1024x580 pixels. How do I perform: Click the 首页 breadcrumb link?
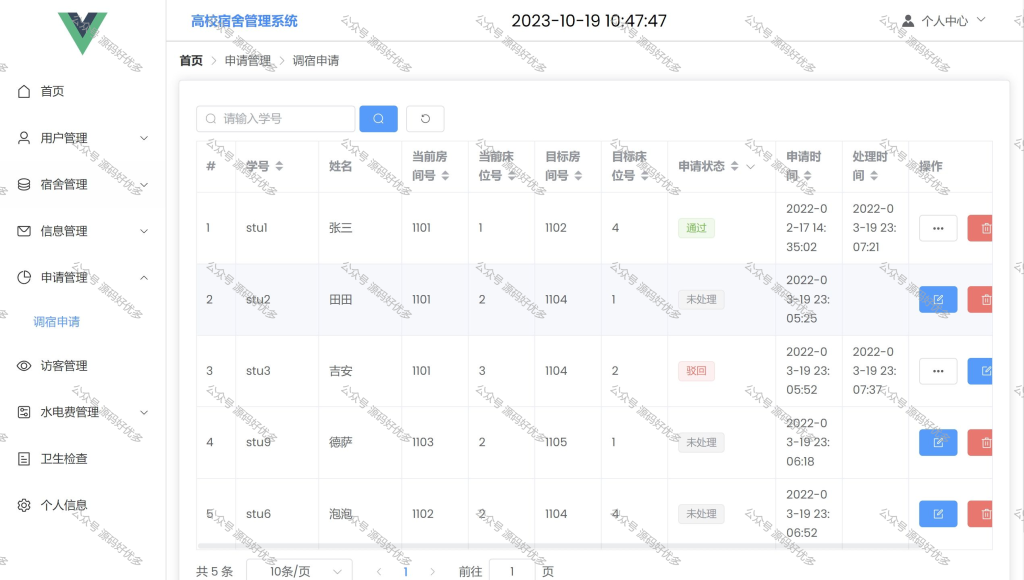[191, 61]
